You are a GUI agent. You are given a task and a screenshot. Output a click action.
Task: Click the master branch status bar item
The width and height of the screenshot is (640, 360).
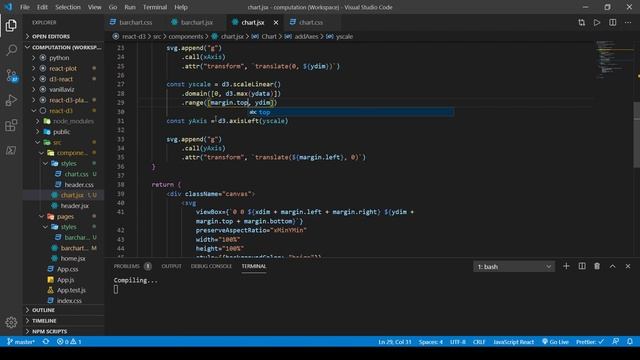(21, 342)
